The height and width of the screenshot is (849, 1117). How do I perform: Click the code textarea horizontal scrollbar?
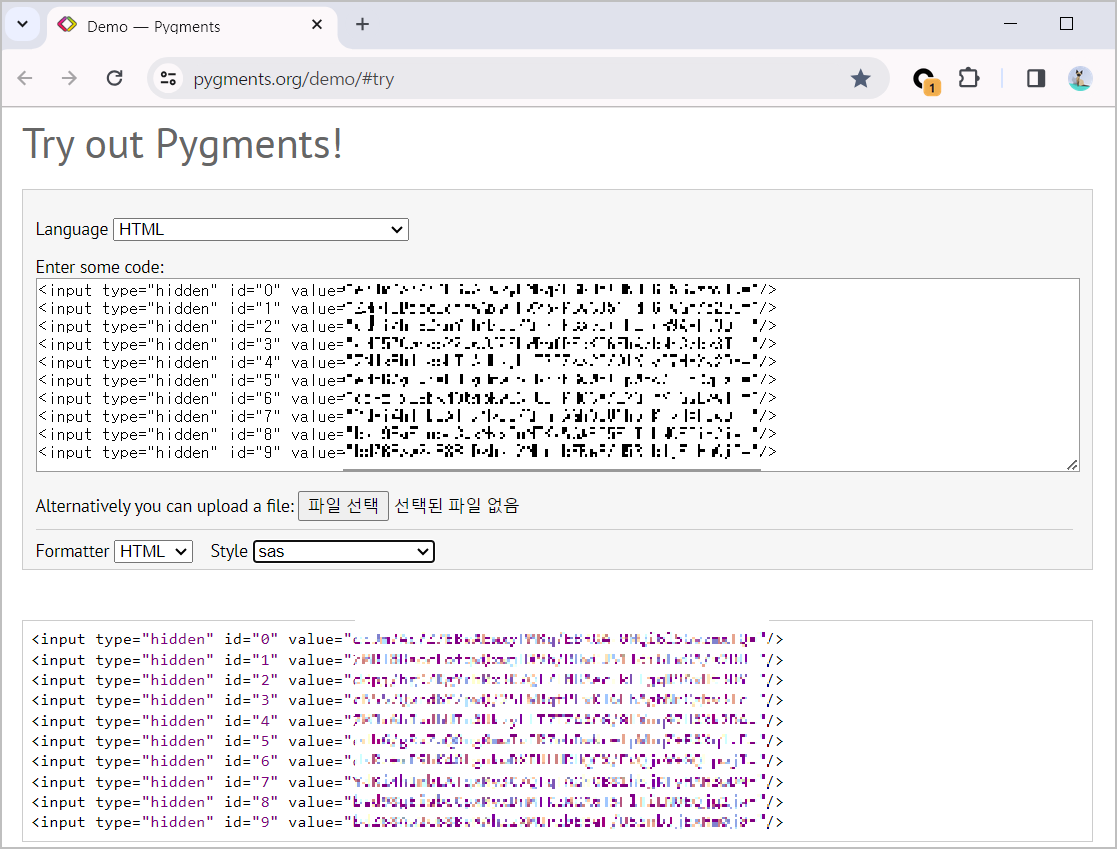click(x=552, y=469)
